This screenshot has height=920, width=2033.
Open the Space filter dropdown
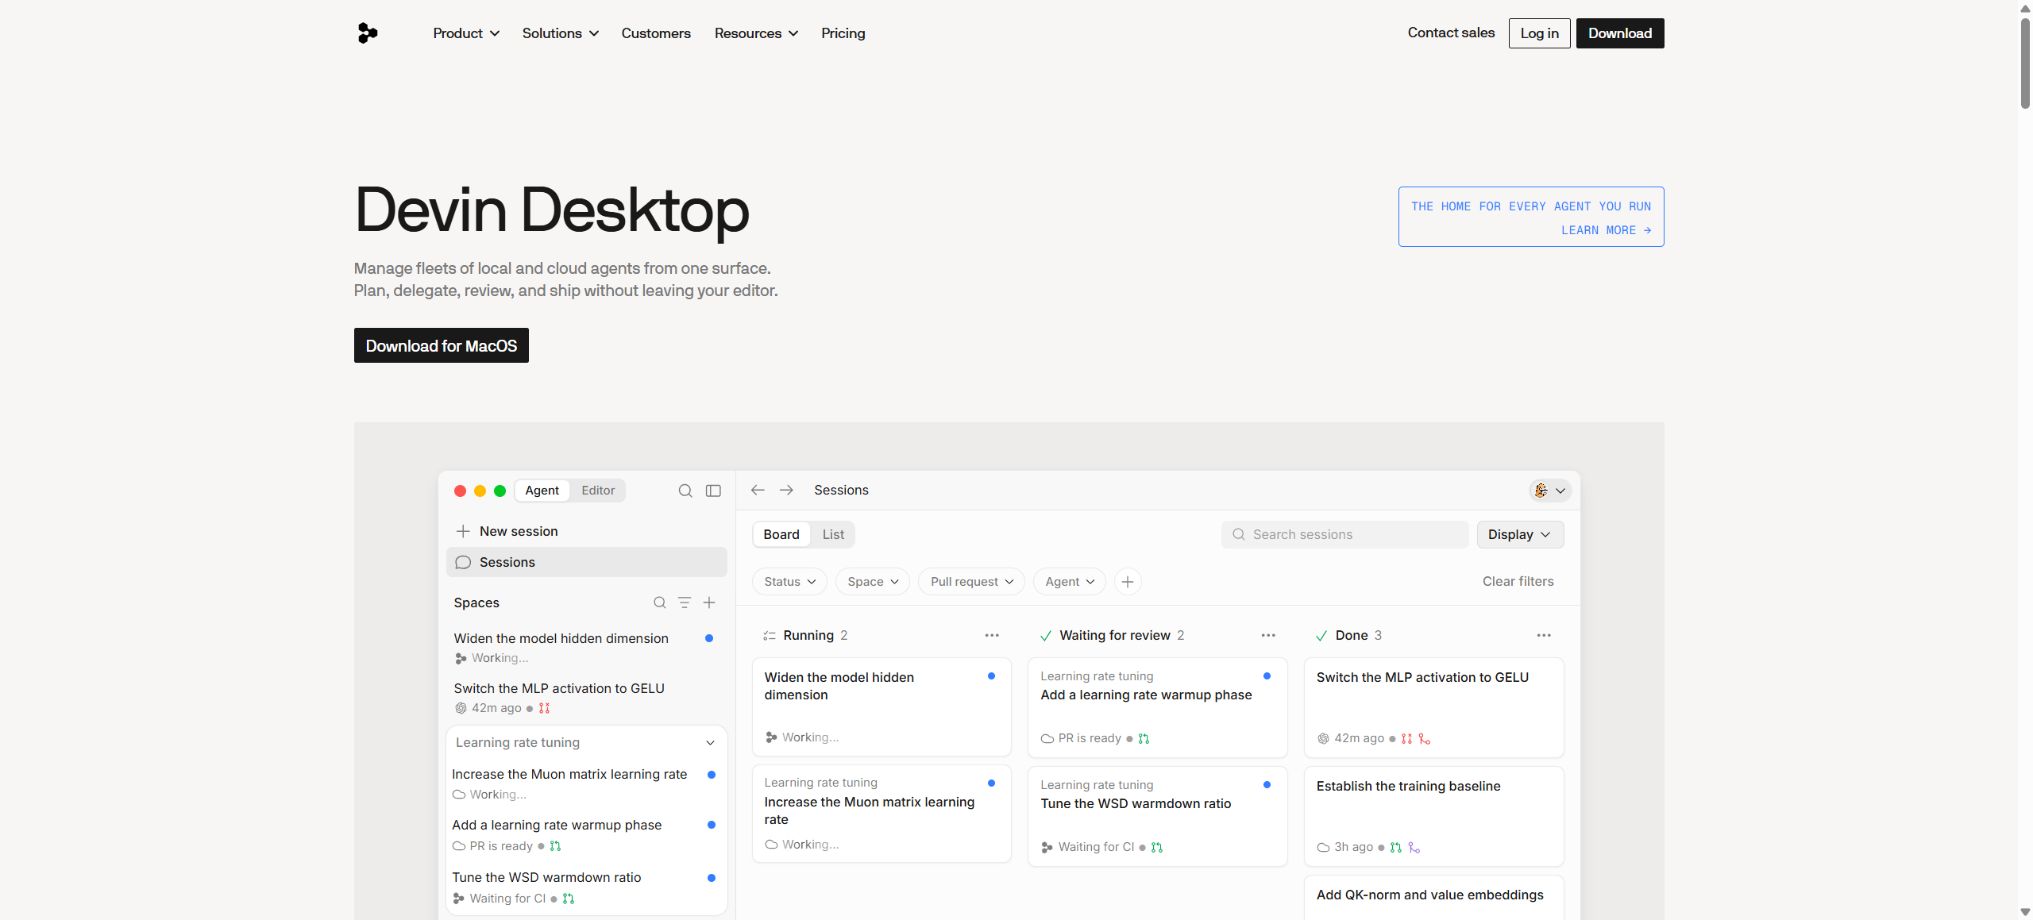[873, 582]
